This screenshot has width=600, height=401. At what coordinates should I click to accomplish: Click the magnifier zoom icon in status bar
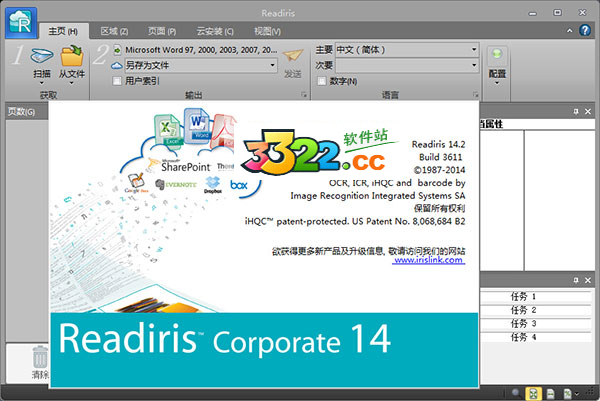[516, 393]
